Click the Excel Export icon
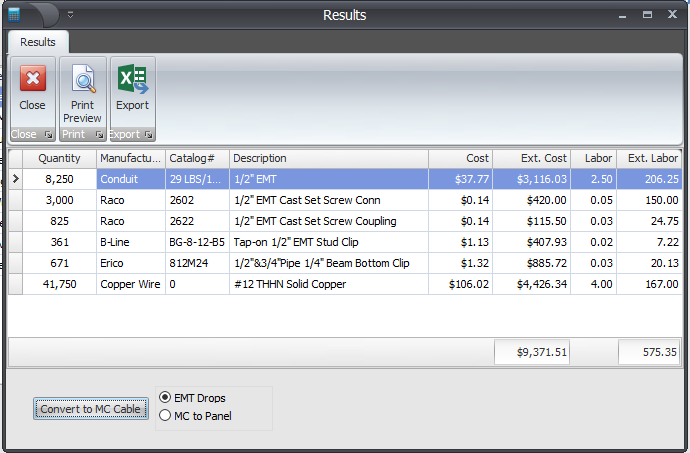690x453 pixels. [x=132, y=81]
